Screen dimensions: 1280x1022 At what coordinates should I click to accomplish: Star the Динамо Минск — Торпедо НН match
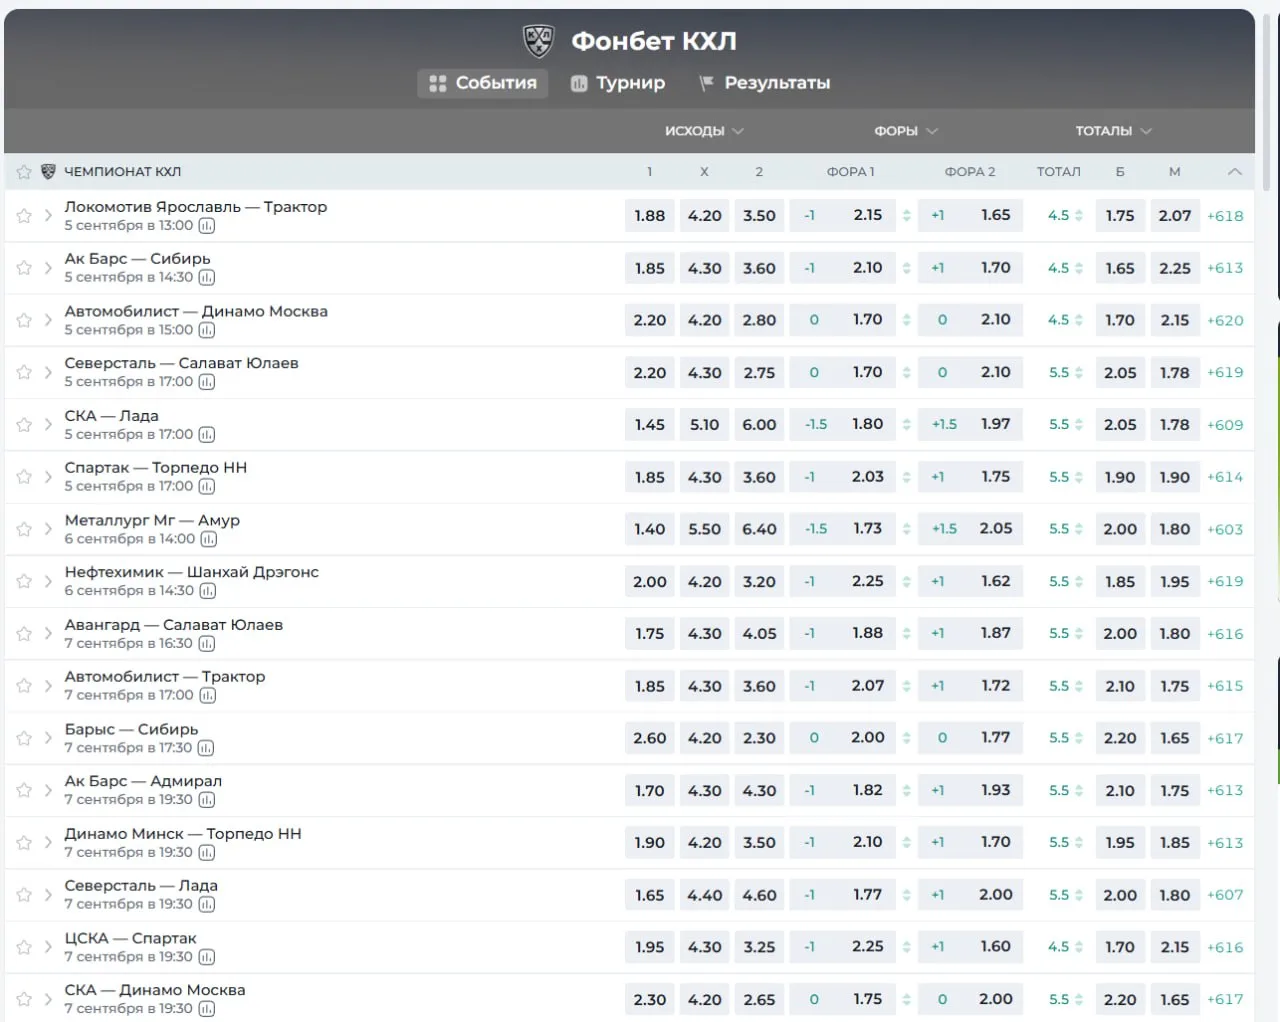coord(24,843)
